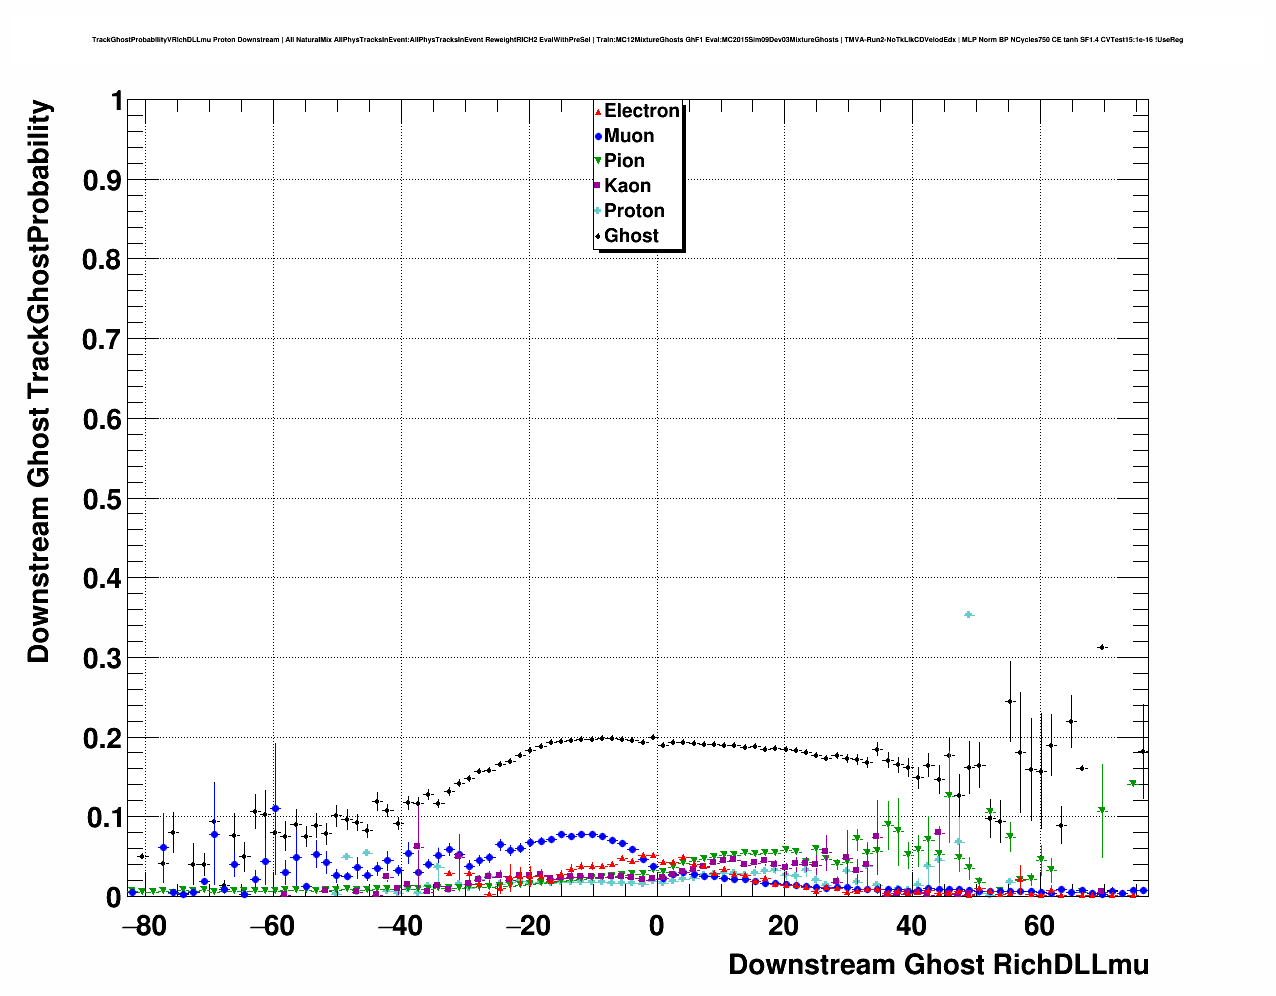The width and height of the screenshot is (1276, 996).
Task: Click the y-axis tick label "0.5"
Action: [x=103, y=499]
